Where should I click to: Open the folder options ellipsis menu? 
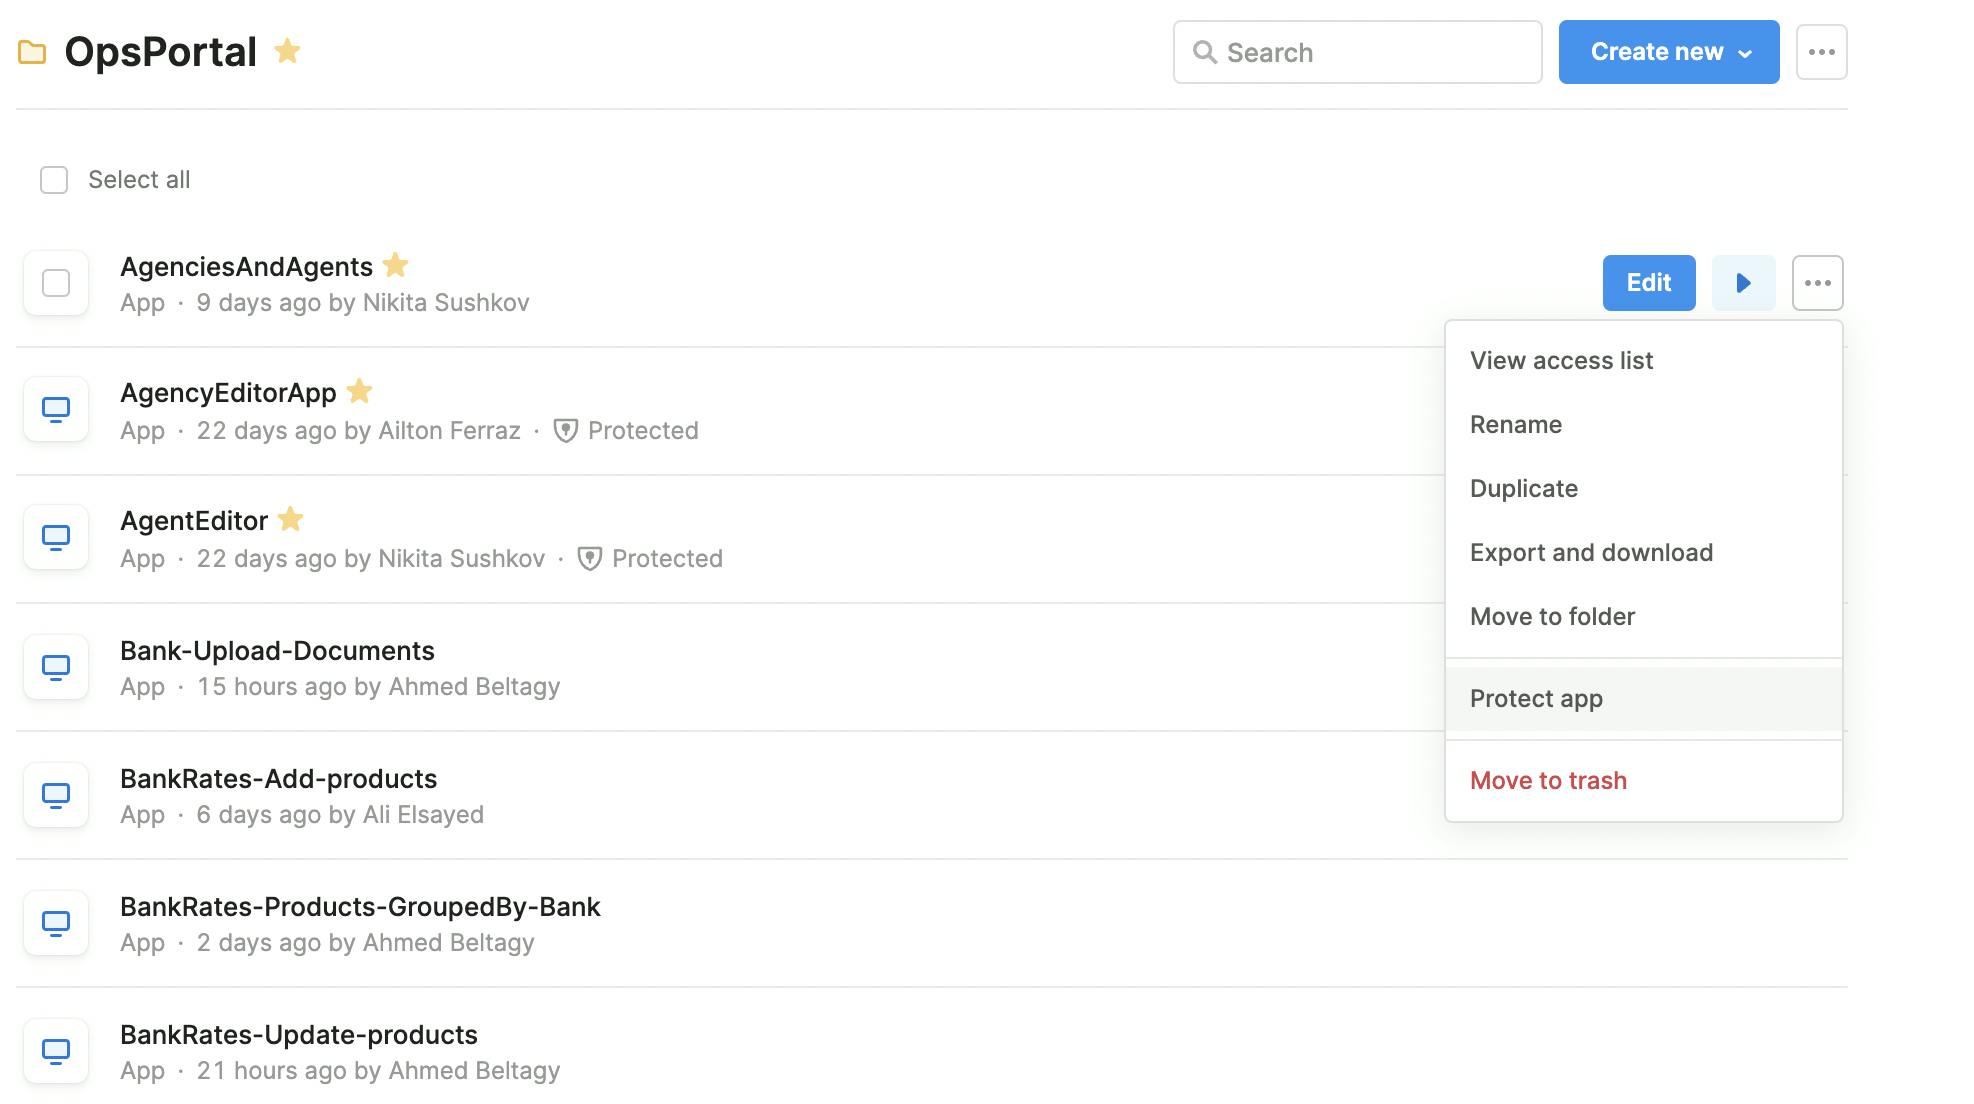1821,52
